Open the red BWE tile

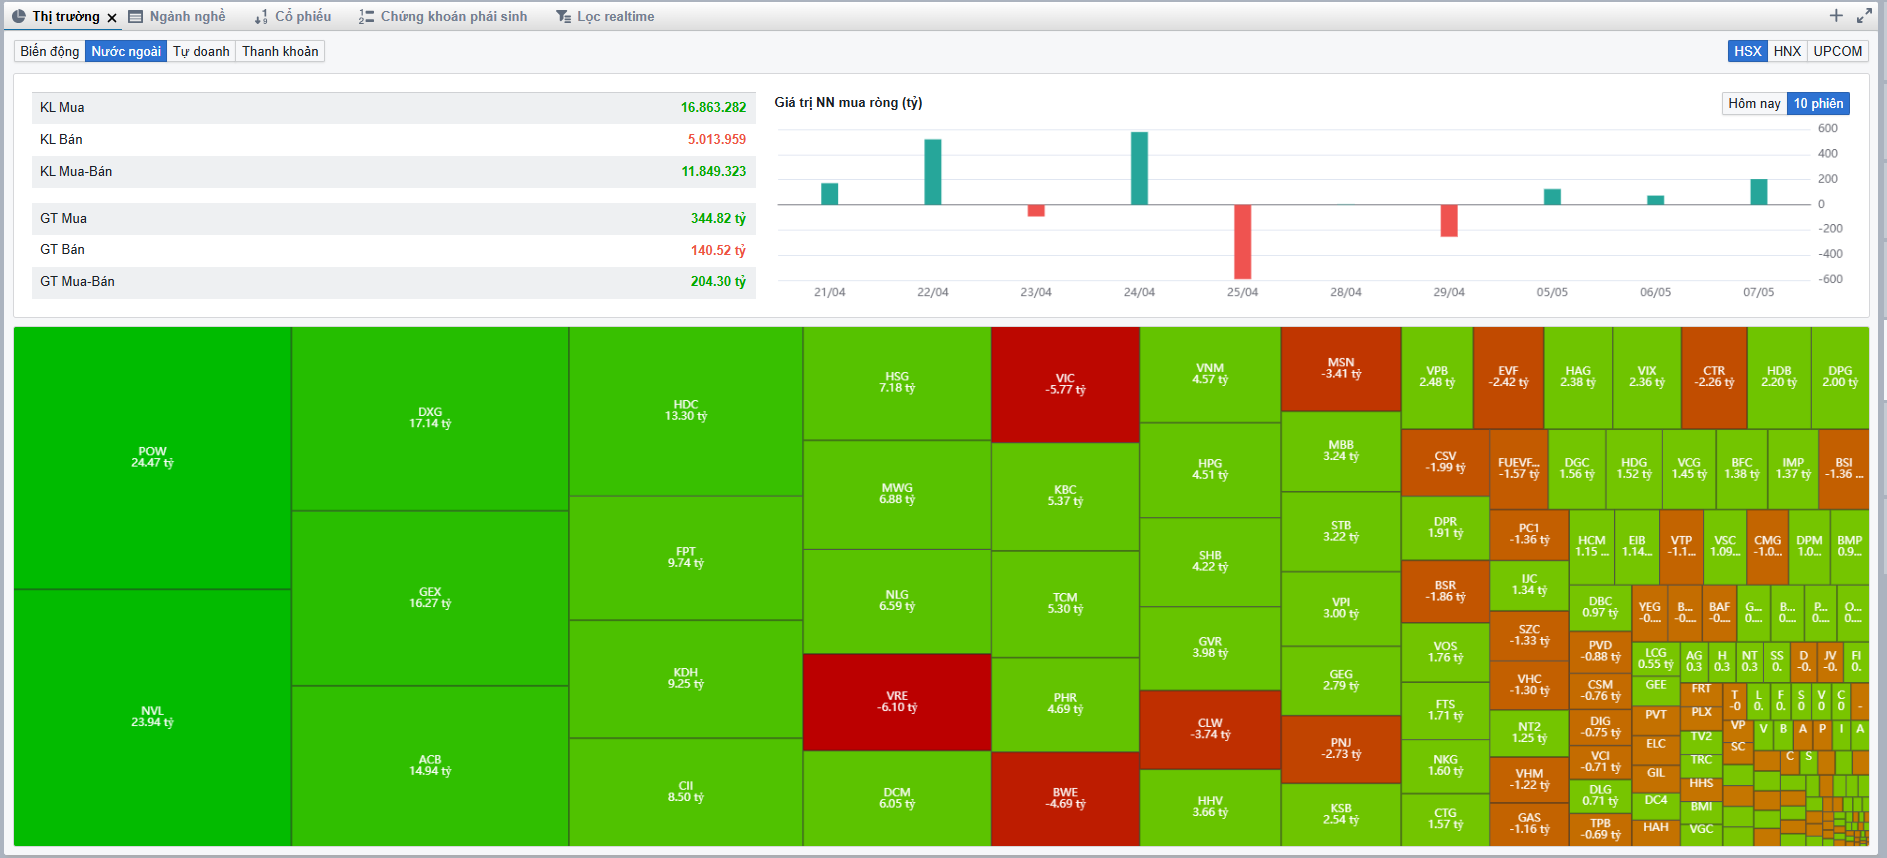click(1065, 799)
